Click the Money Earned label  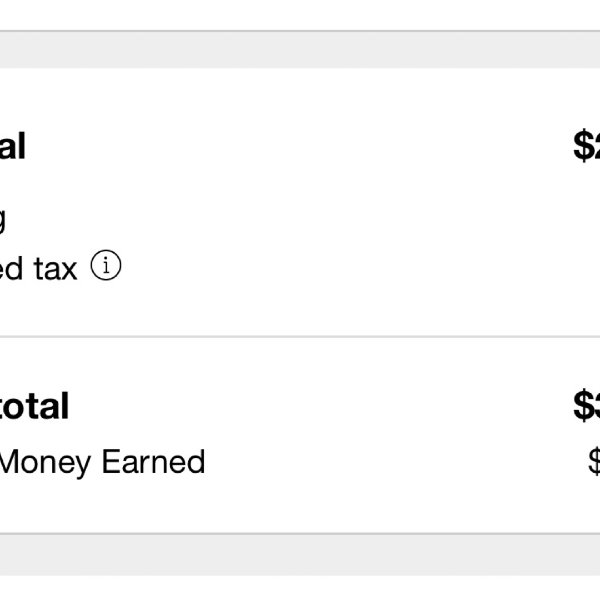click(102, 462)
